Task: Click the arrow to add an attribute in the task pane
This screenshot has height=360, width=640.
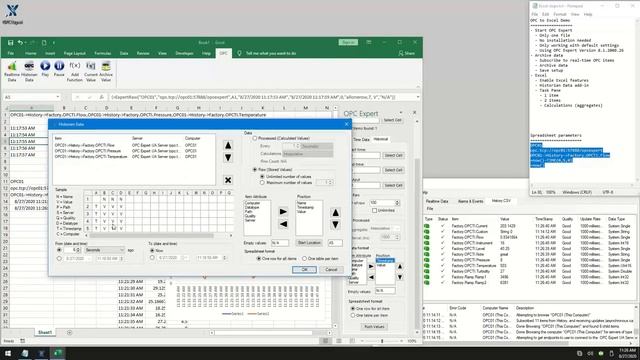Action: 371,267
